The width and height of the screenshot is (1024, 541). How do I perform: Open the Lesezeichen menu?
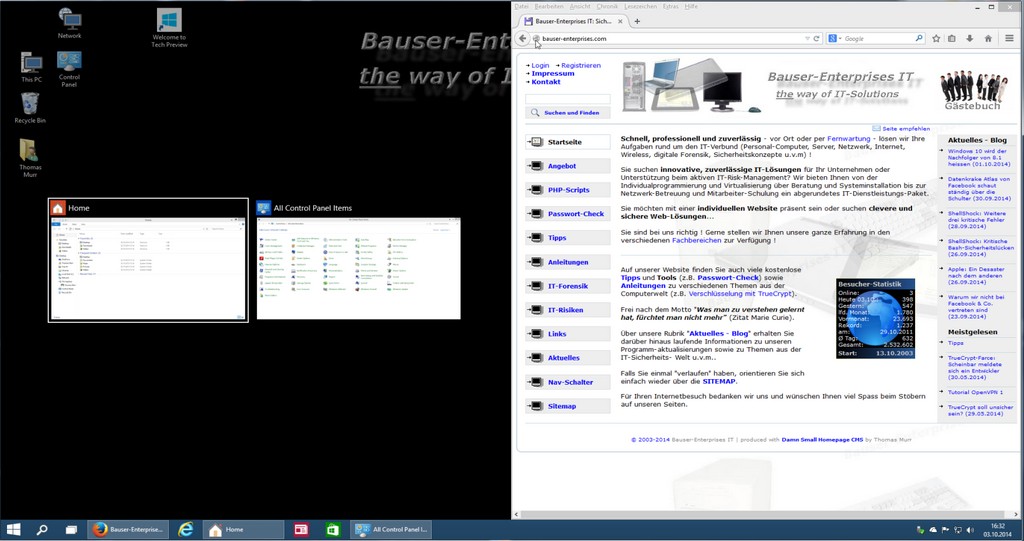pyautogui.click(x=641, y=7)
